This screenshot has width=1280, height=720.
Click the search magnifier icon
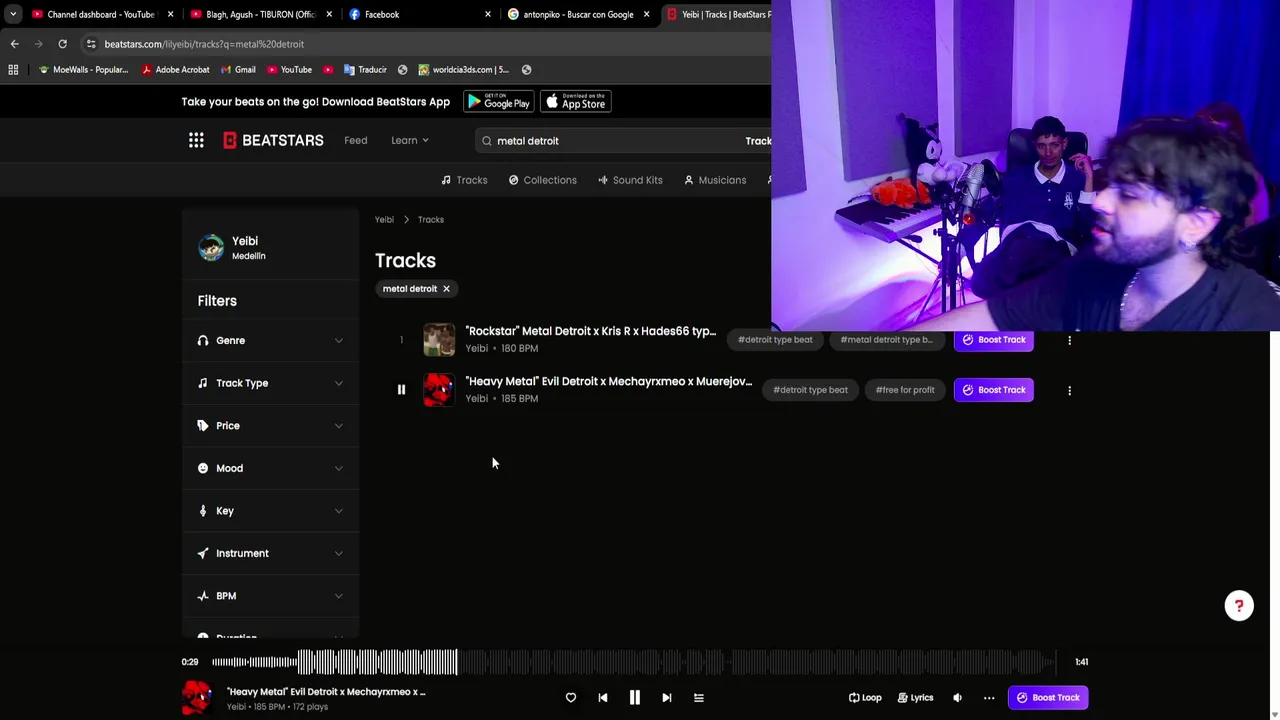tap(487, 141)
